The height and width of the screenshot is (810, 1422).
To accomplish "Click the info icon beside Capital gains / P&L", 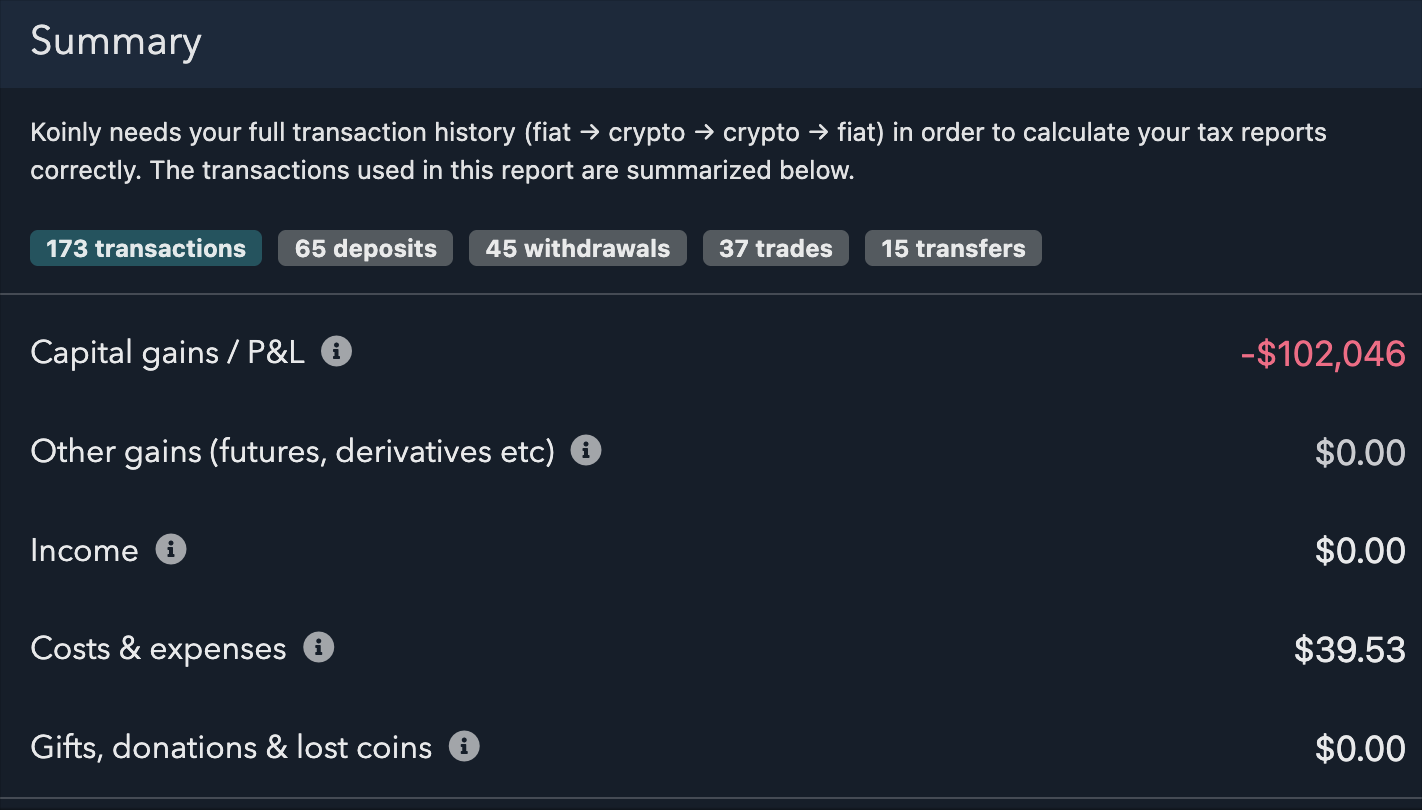I will coord(336,352).
